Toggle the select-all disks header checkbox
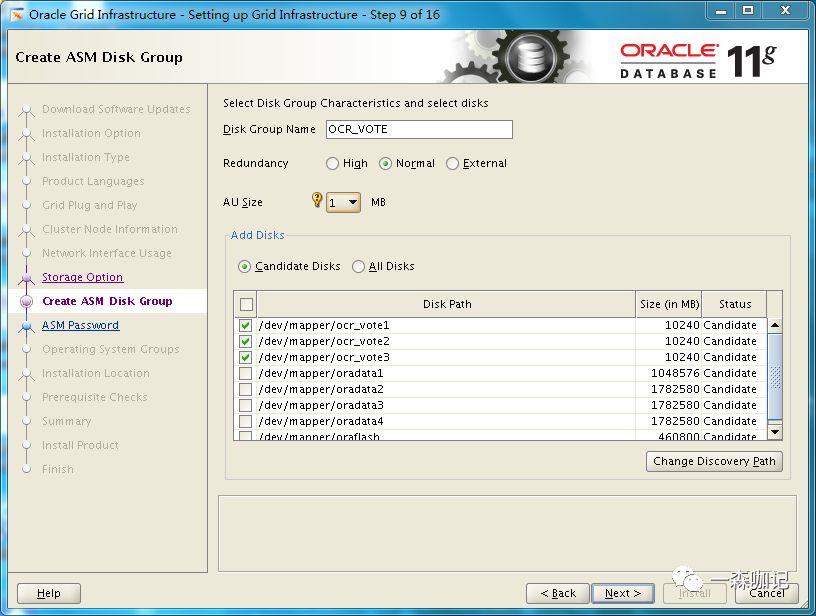Viewport: 816px width, 616px height. [x=247, y=305]
